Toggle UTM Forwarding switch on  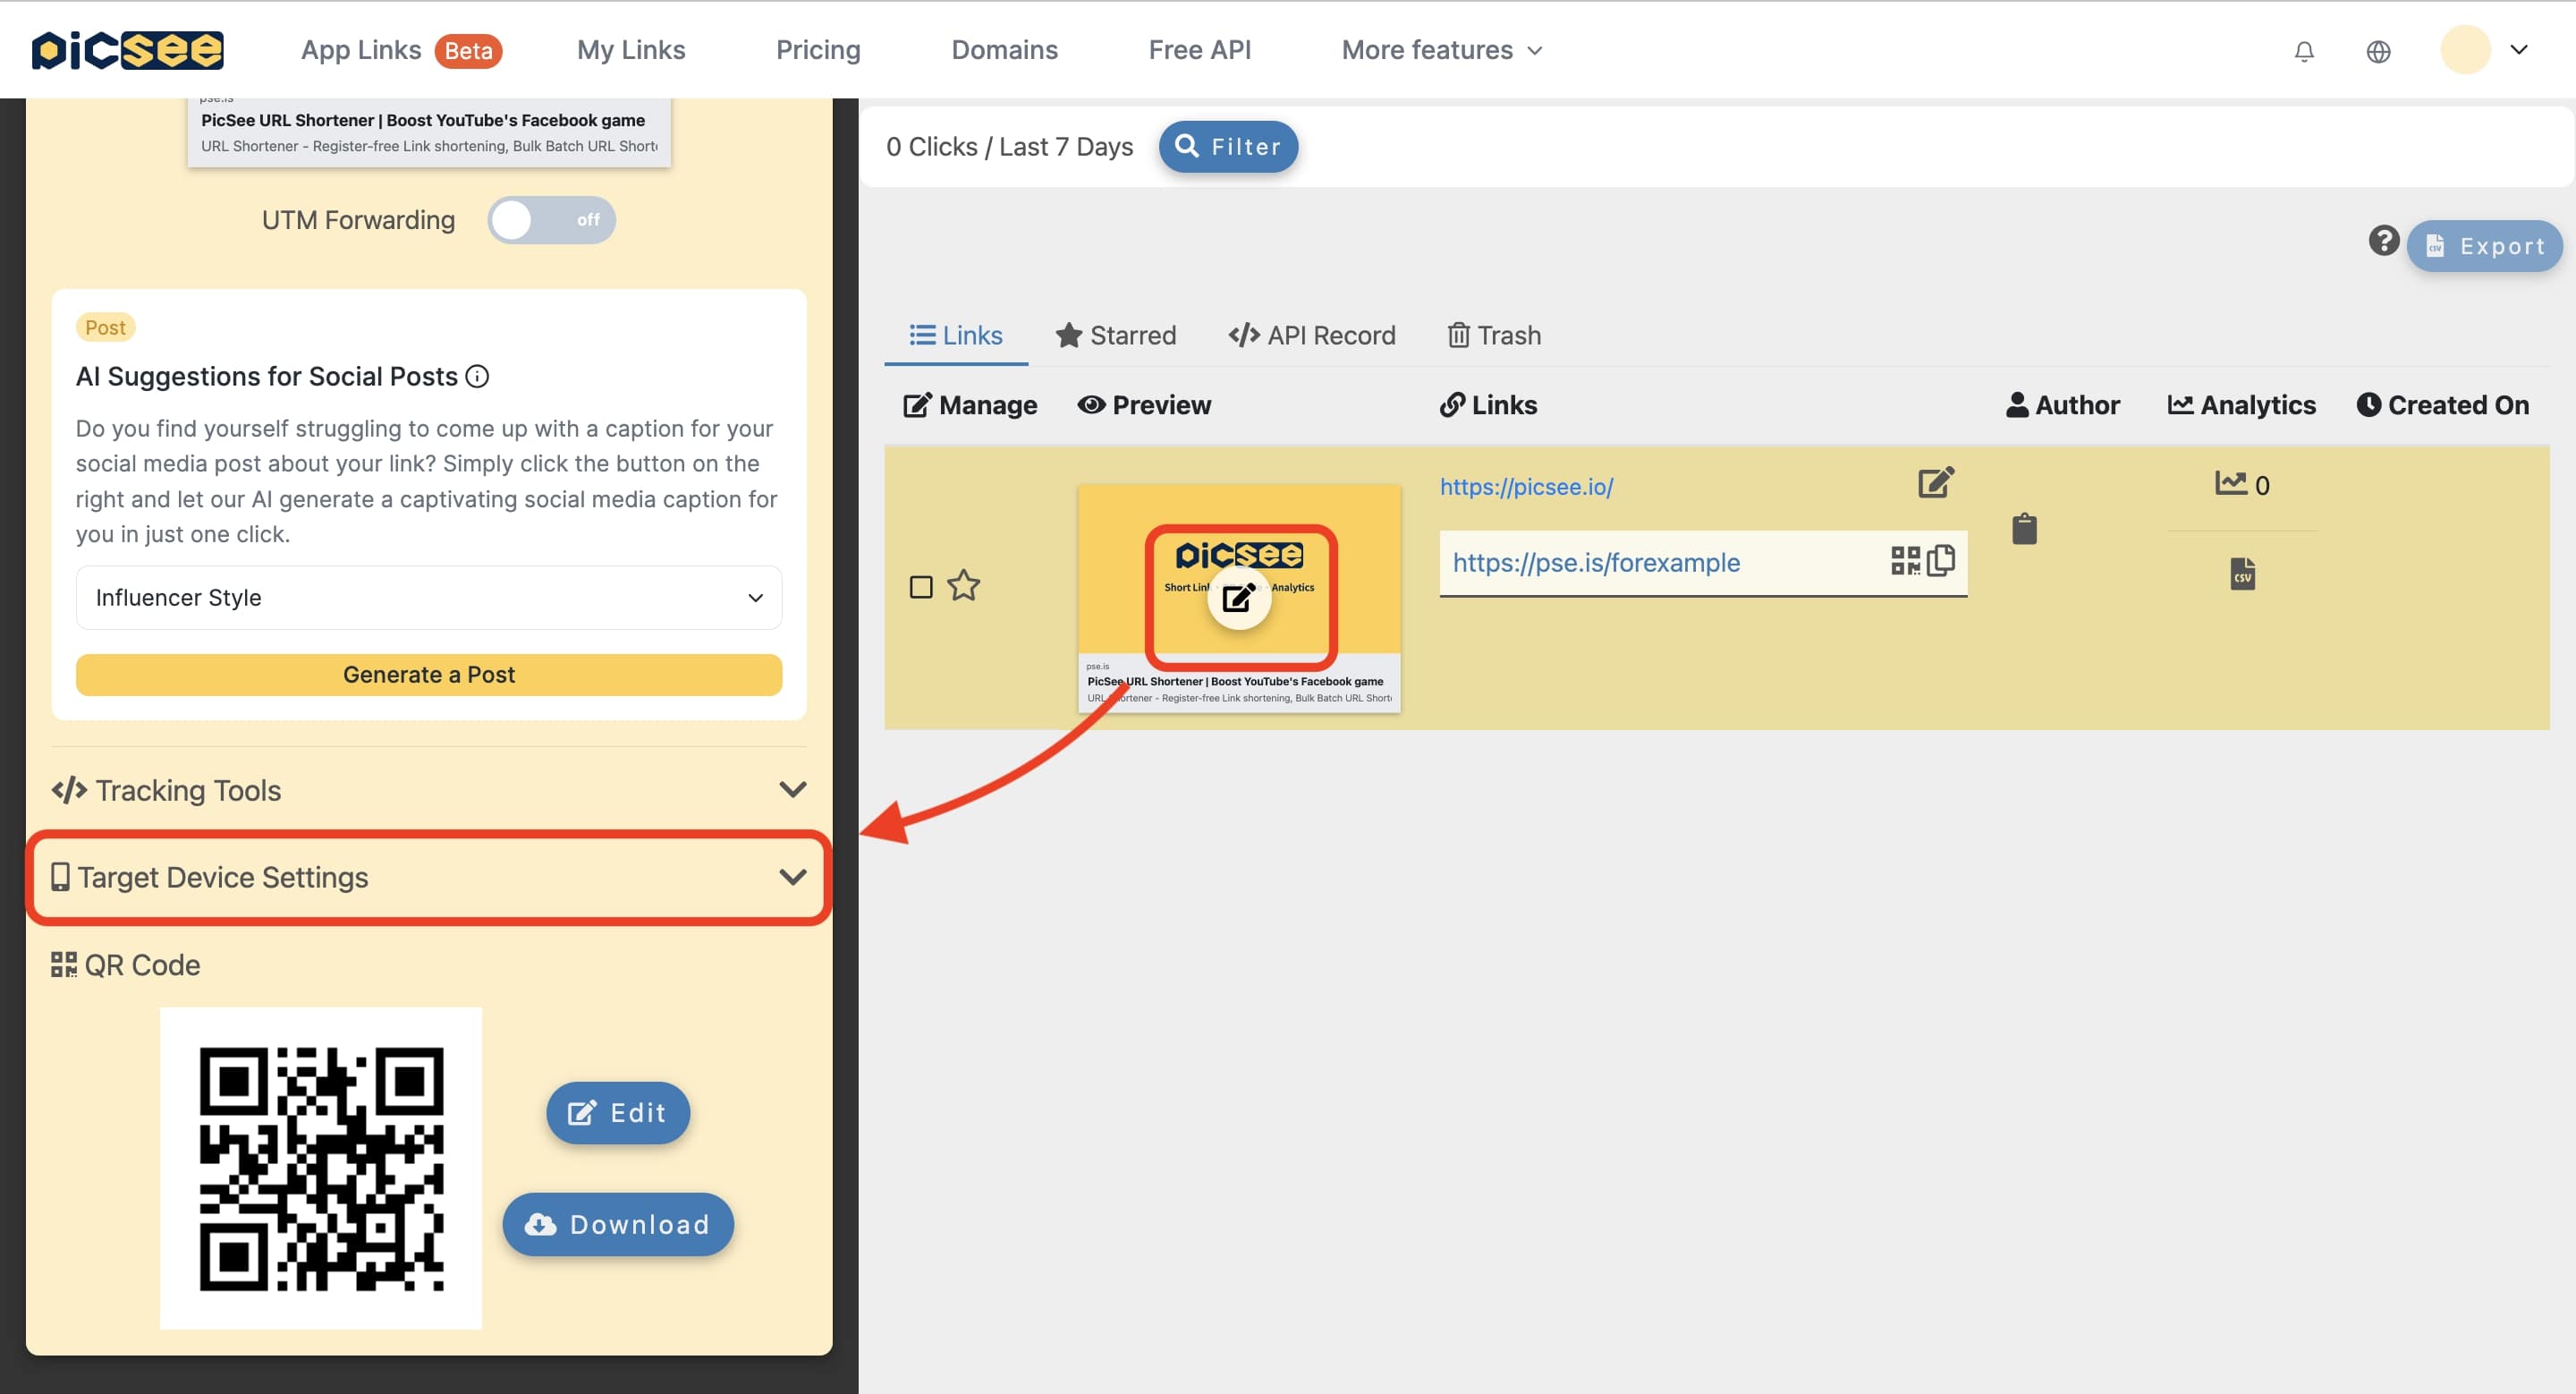tap(551, 219)
